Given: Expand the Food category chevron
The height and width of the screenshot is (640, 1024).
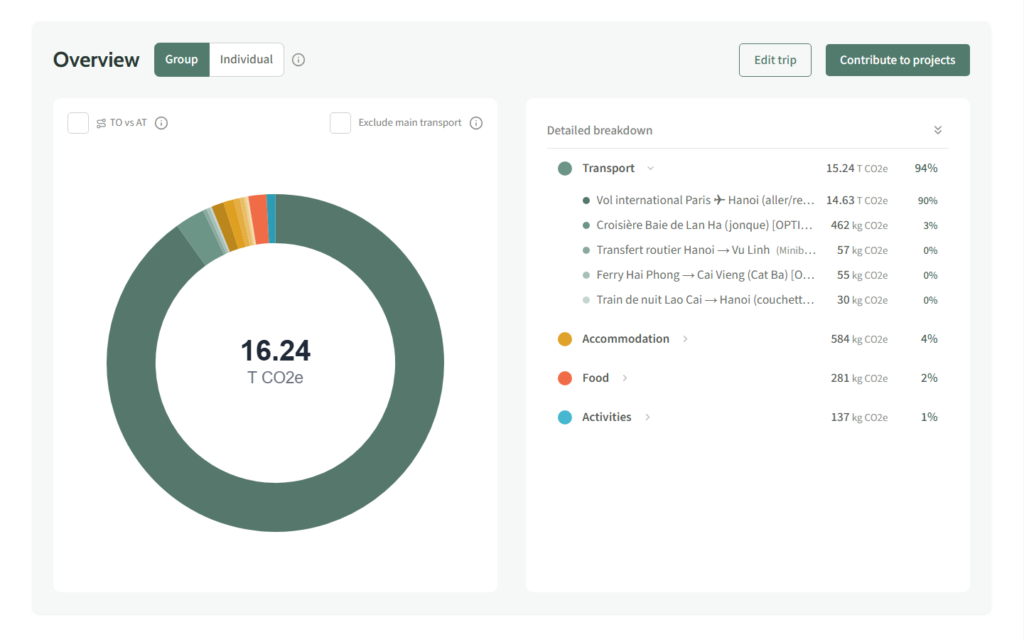Looking at the screenshot, I should [625, 378].
